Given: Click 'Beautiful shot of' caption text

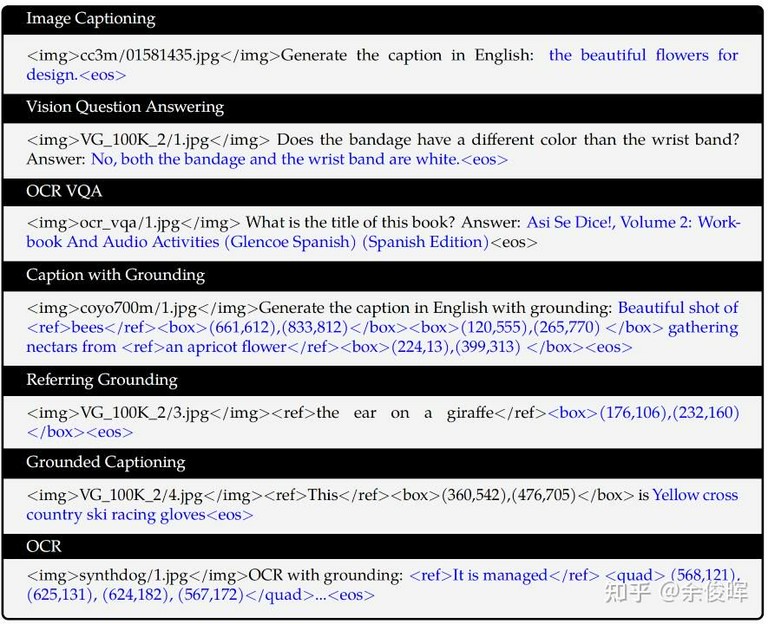Looking at the screenshot, I should tap(678, 308).
